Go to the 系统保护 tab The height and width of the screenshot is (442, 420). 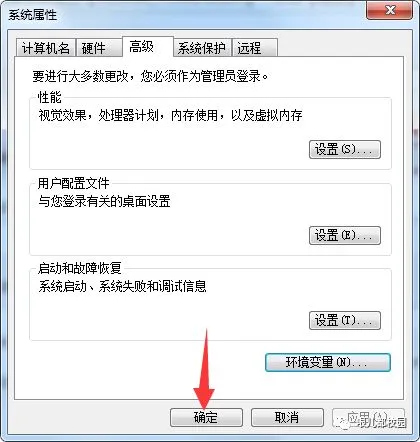pos(203,48)
